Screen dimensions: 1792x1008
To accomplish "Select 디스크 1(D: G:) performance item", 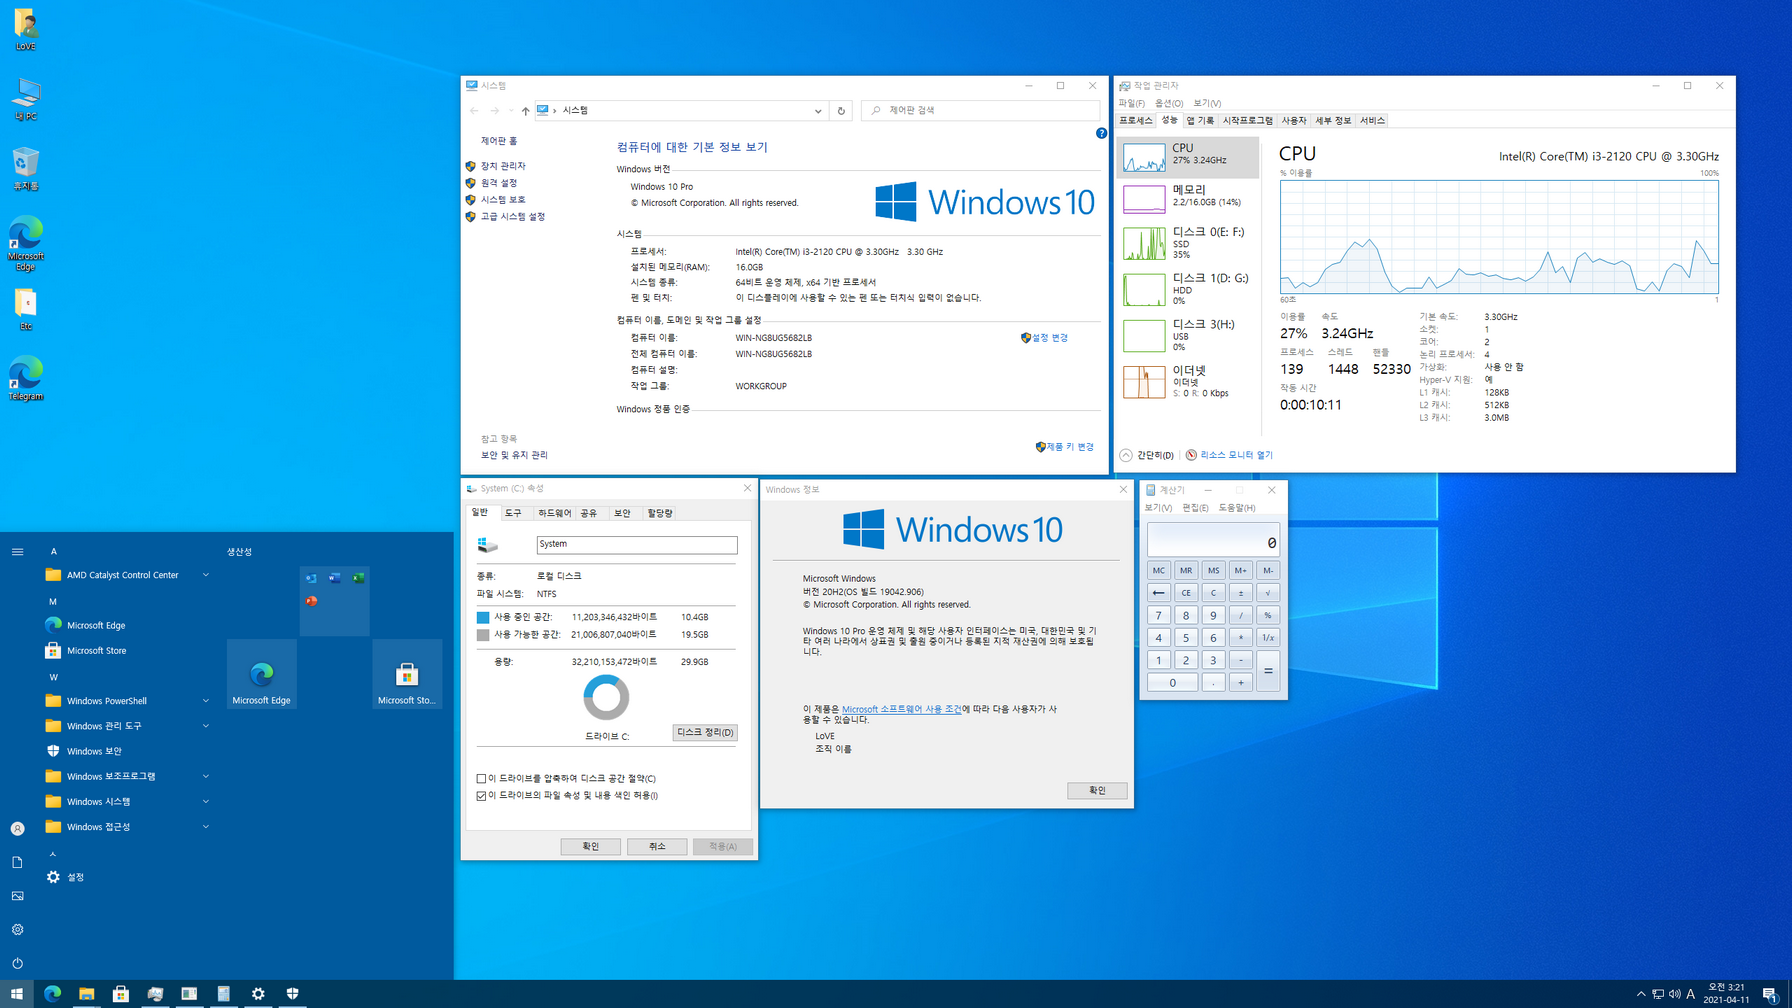I will (1188, 288).
